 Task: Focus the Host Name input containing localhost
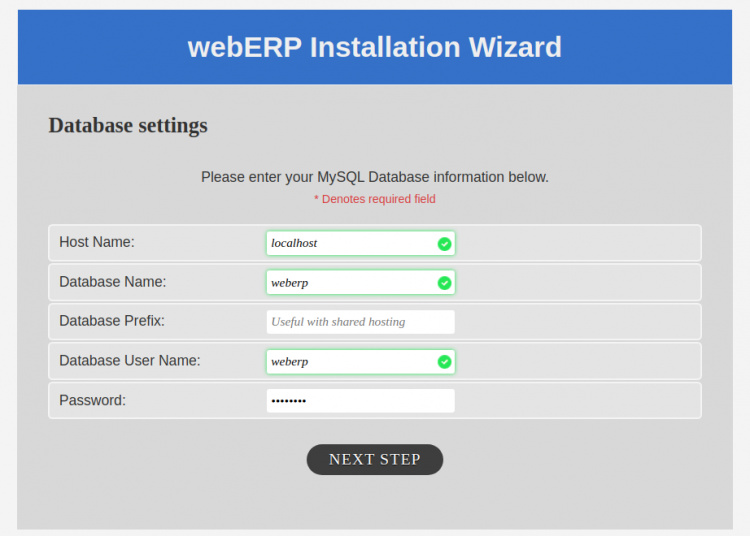click(350, 243)
